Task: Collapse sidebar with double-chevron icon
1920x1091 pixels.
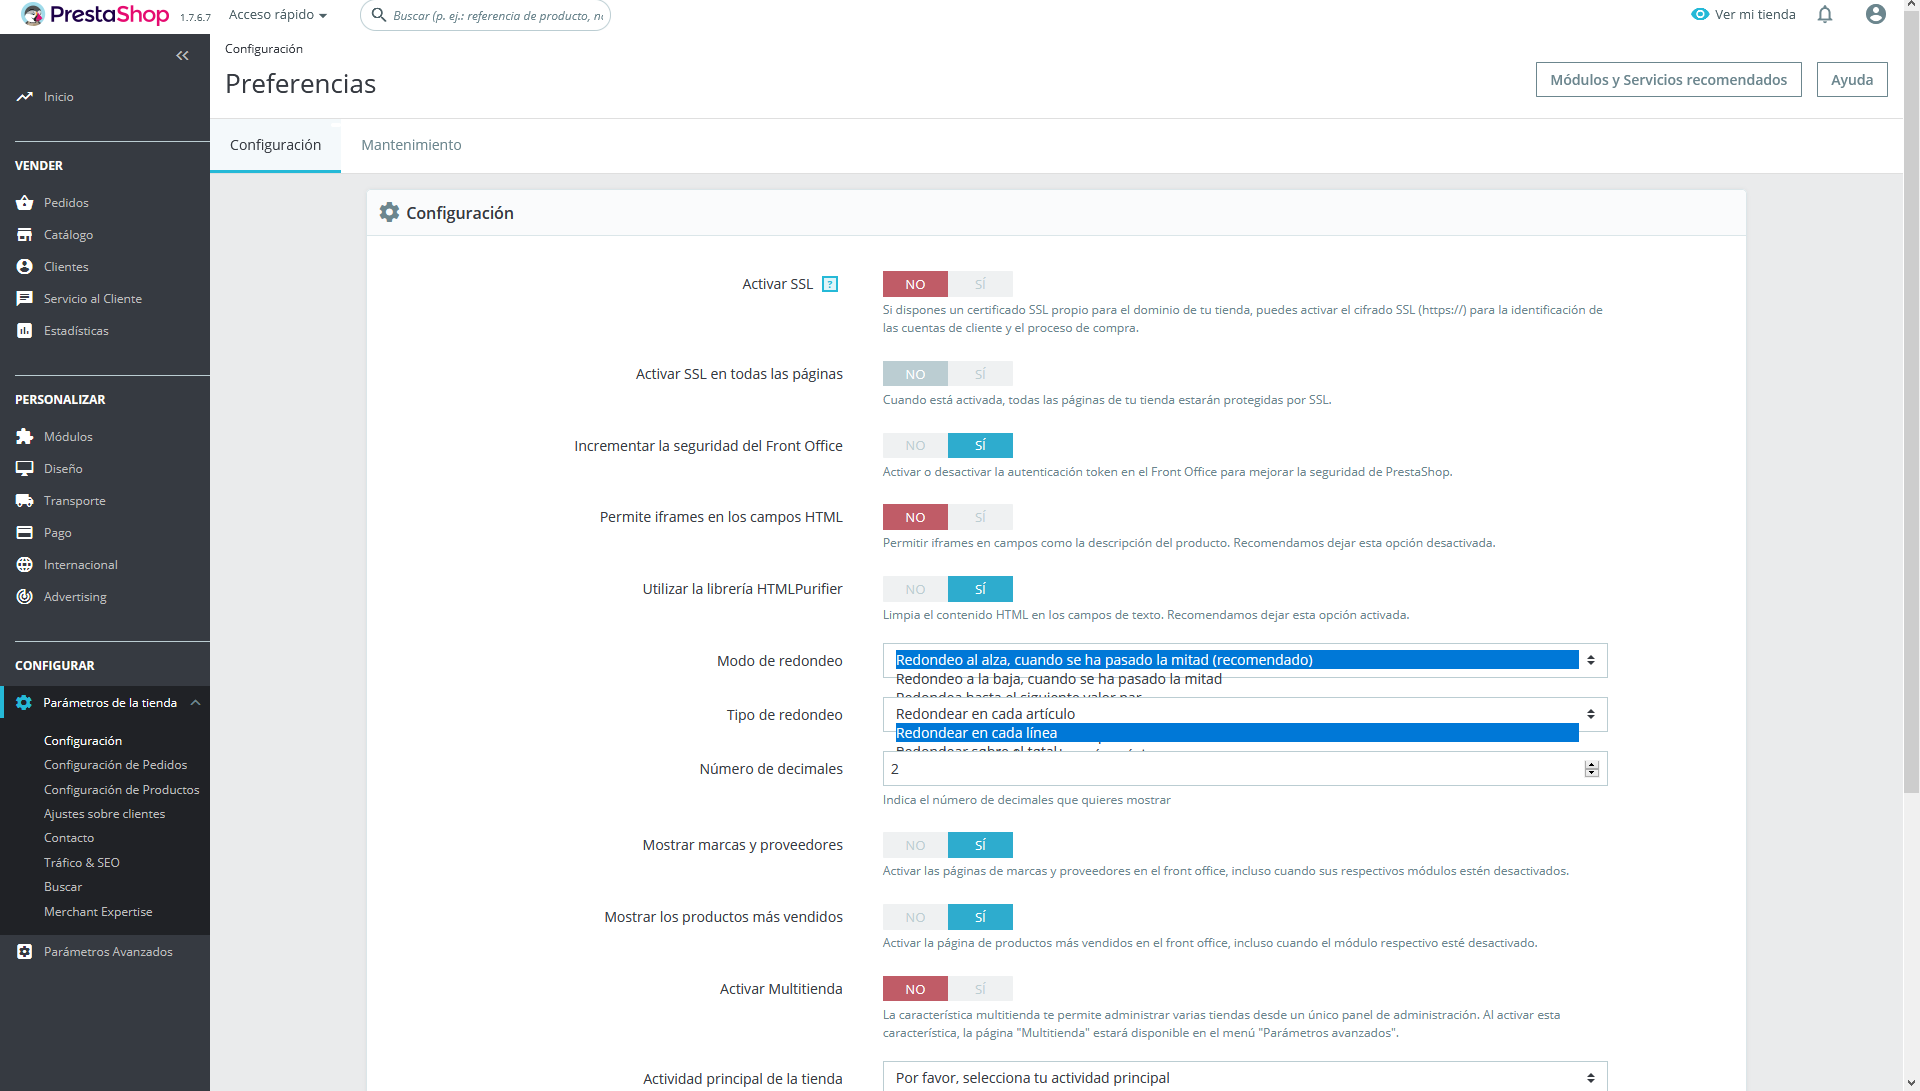Action: click(x=182, y=56)
